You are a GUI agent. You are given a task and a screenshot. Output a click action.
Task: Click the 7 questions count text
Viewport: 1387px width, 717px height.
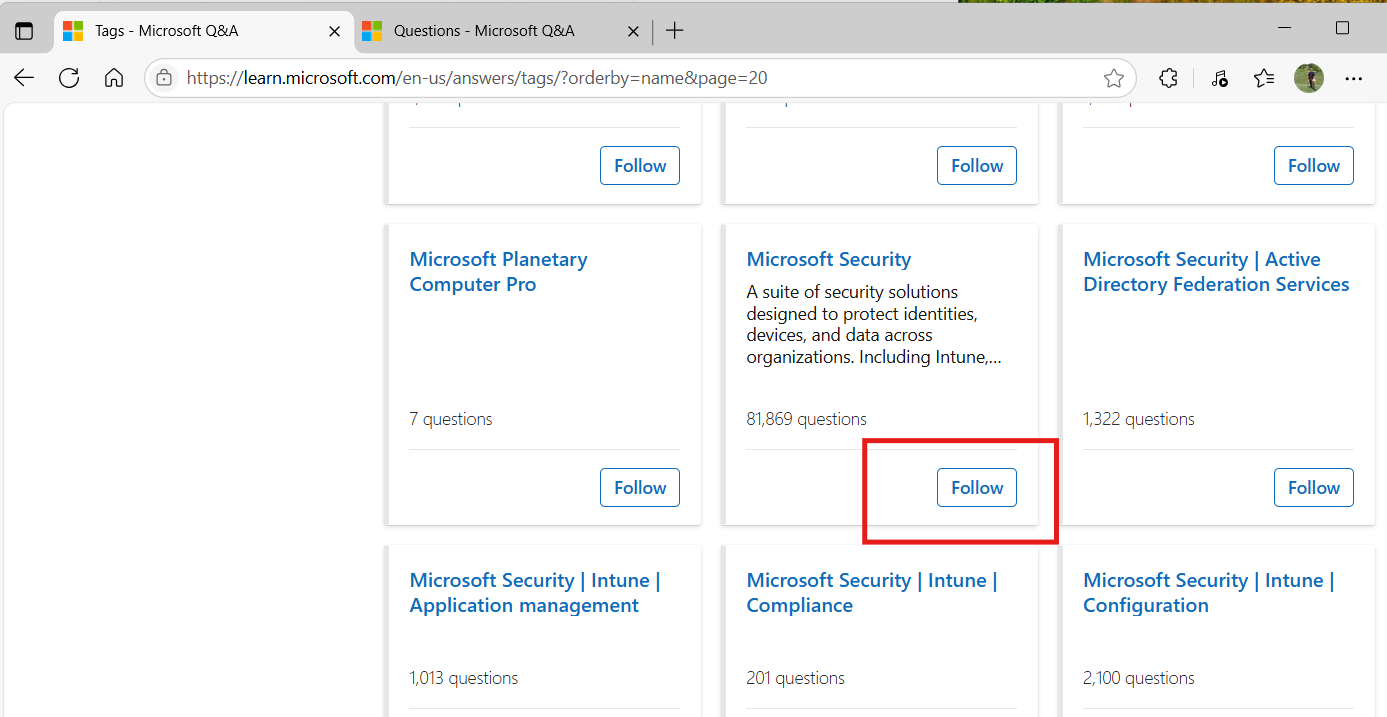point(451,419)
